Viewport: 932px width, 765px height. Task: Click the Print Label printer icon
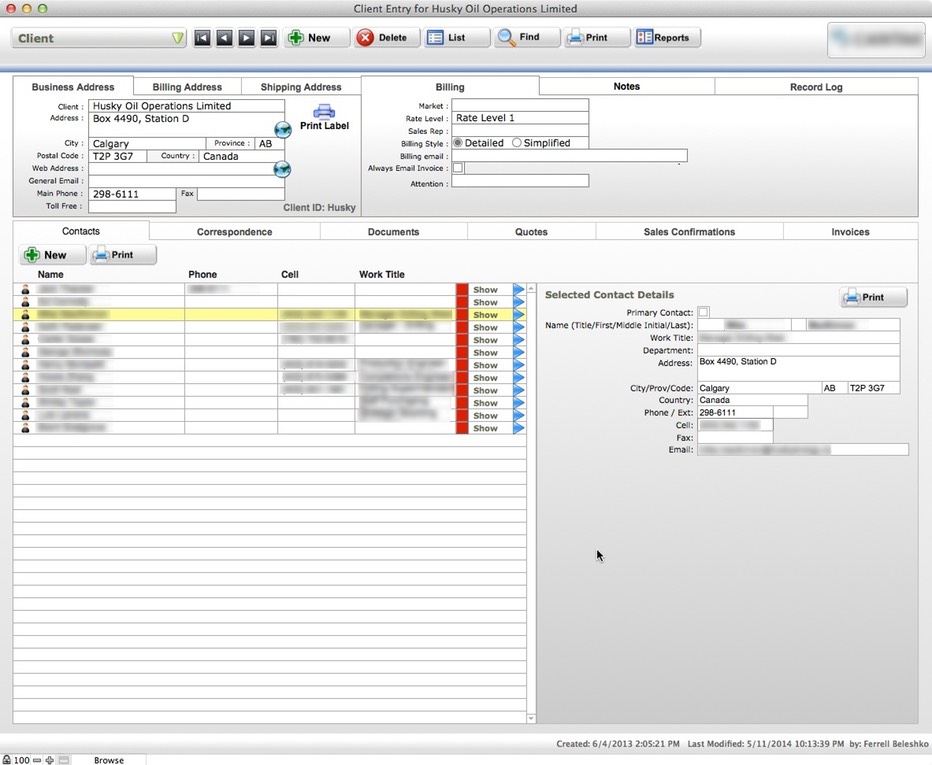pyautogui.click(x=324, y=111)
